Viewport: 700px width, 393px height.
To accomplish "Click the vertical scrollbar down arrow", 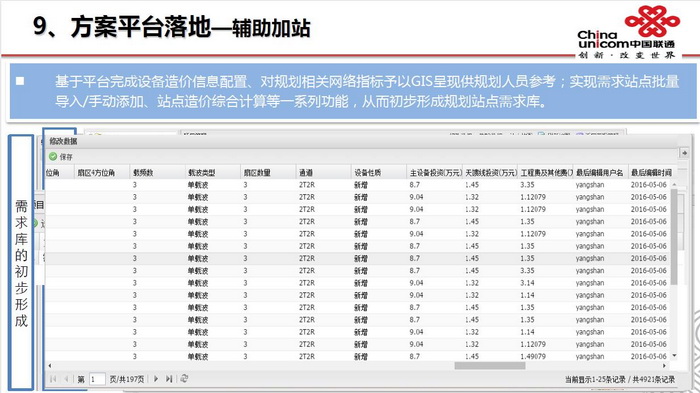I will click(674, 356).
